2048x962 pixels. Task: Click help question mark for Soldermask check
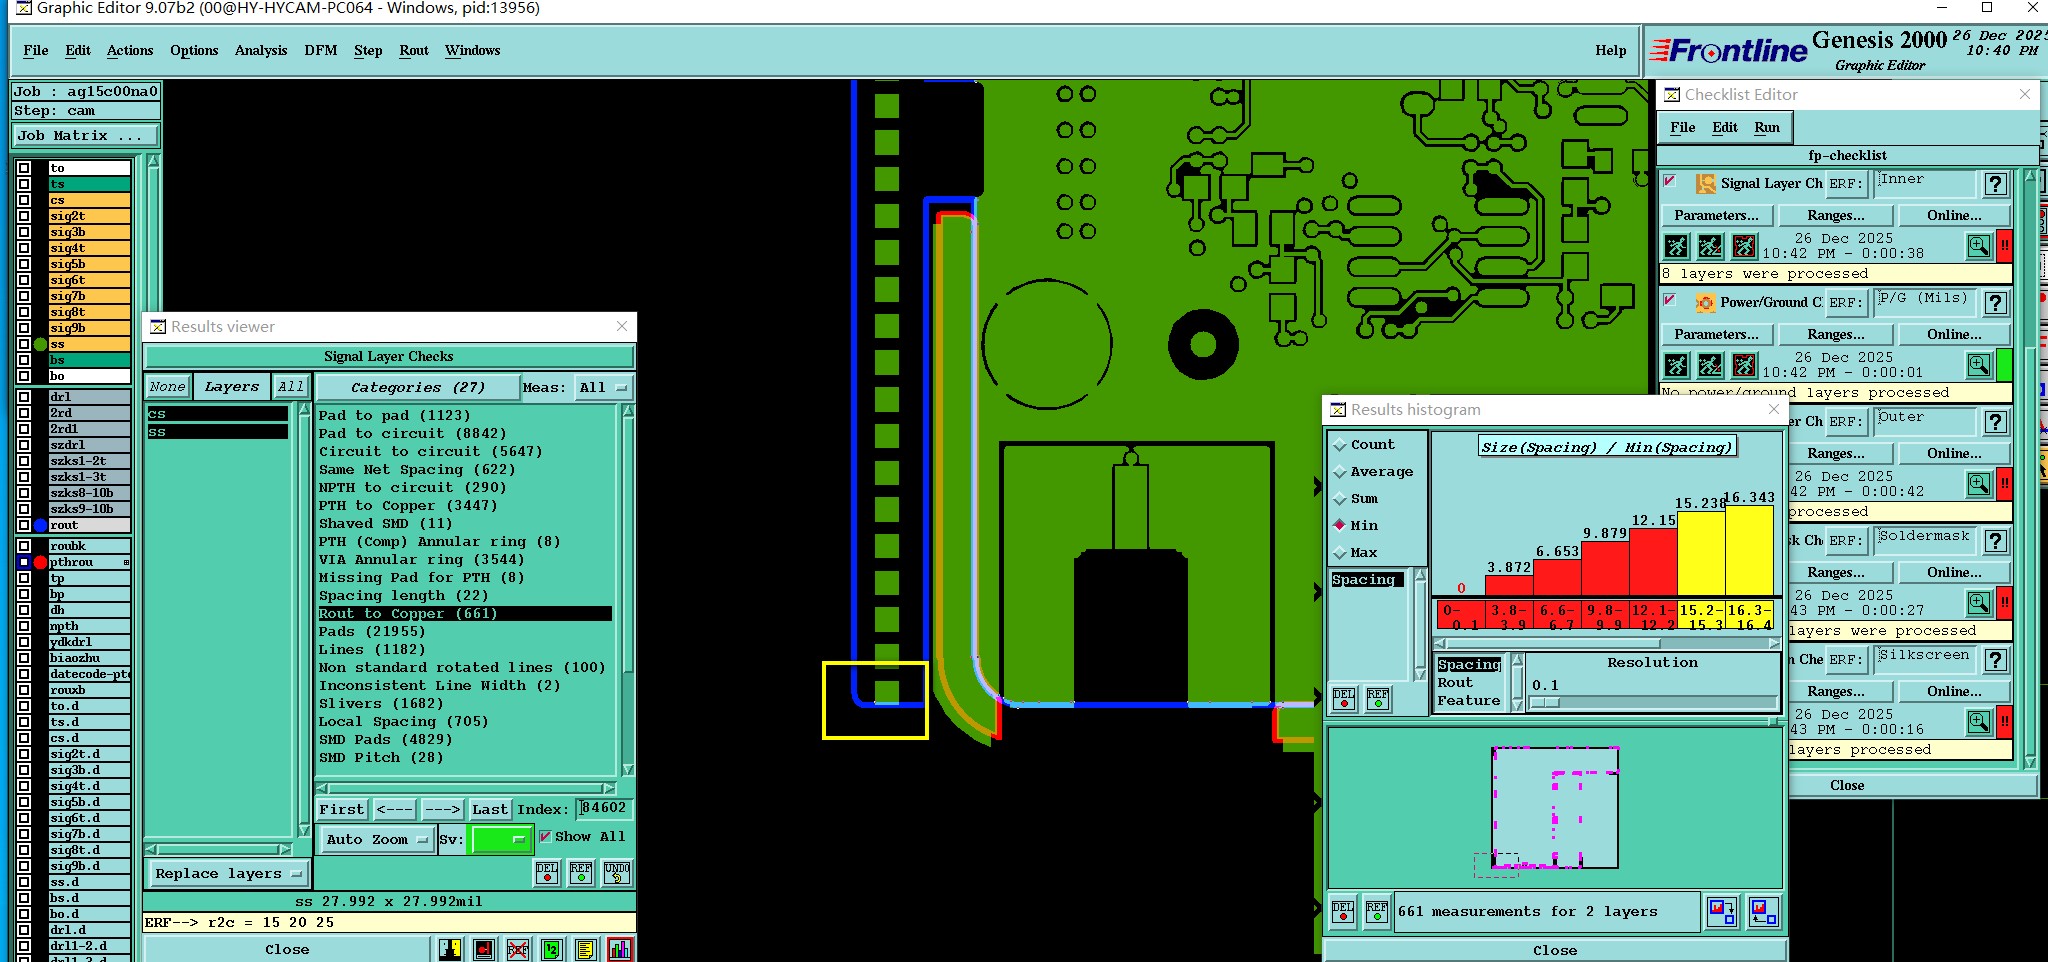pyautogui.click(x=1996, y=541)
